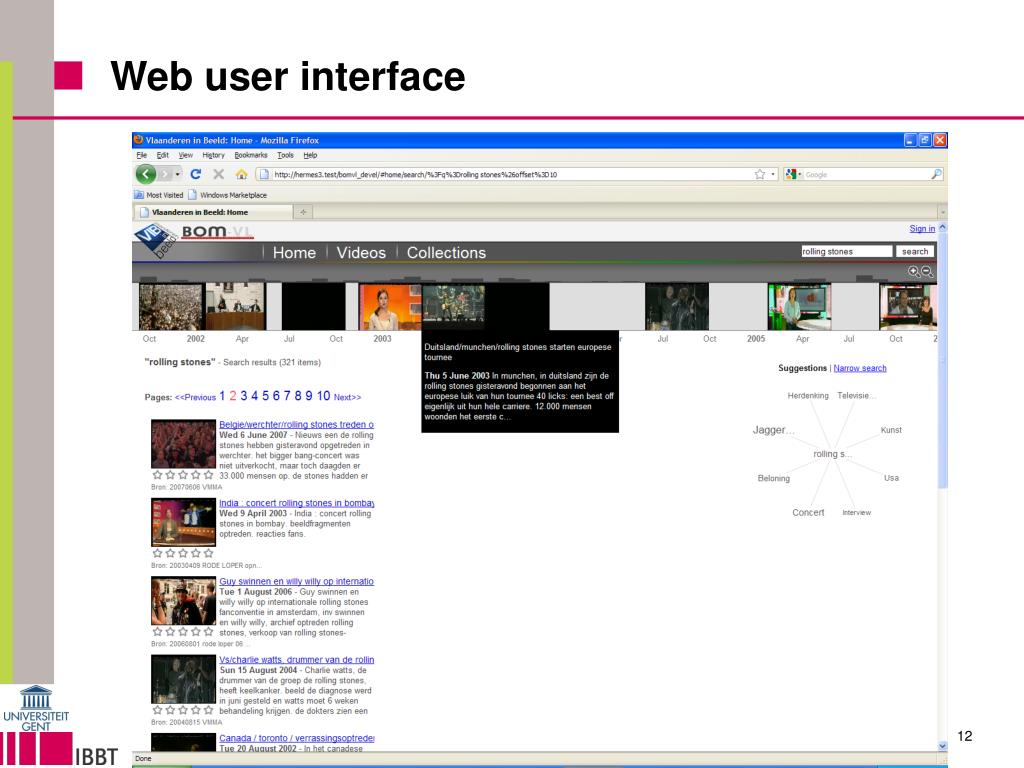The width and height of the screenshot is (1024, 768).
Task: Open results page 3
Action: (x=244, y=396)
